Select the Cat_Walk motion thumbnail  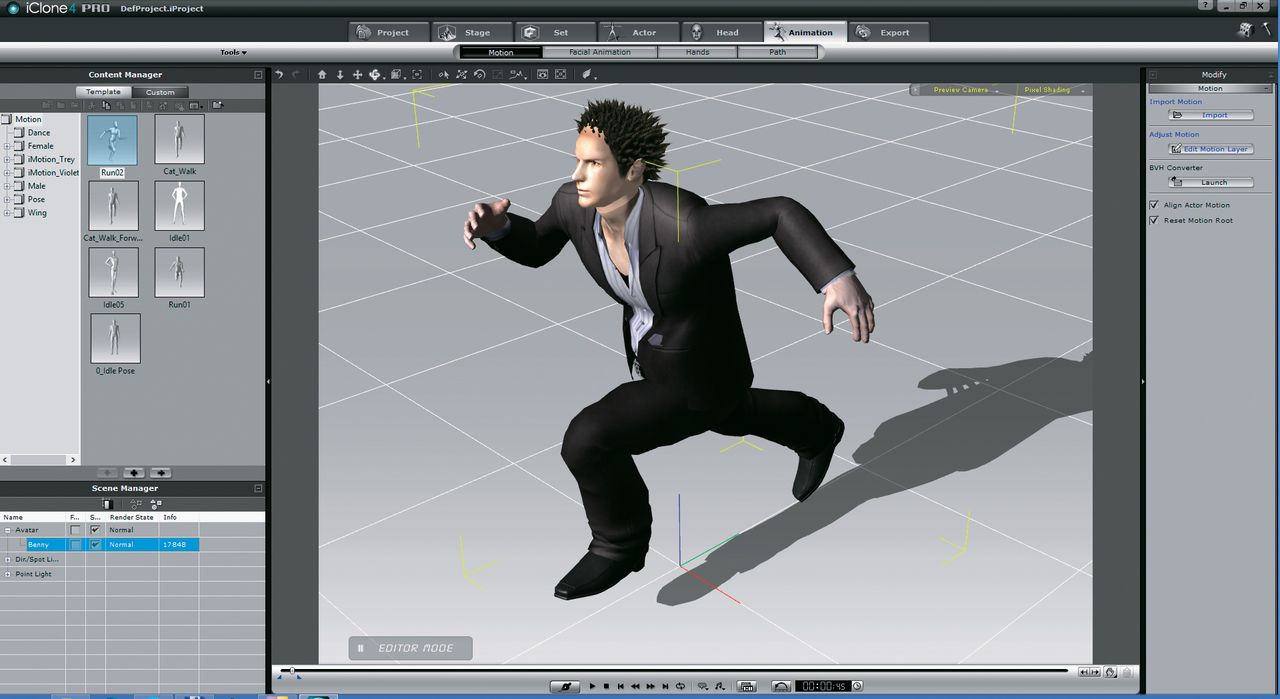[x=180, y=139]
